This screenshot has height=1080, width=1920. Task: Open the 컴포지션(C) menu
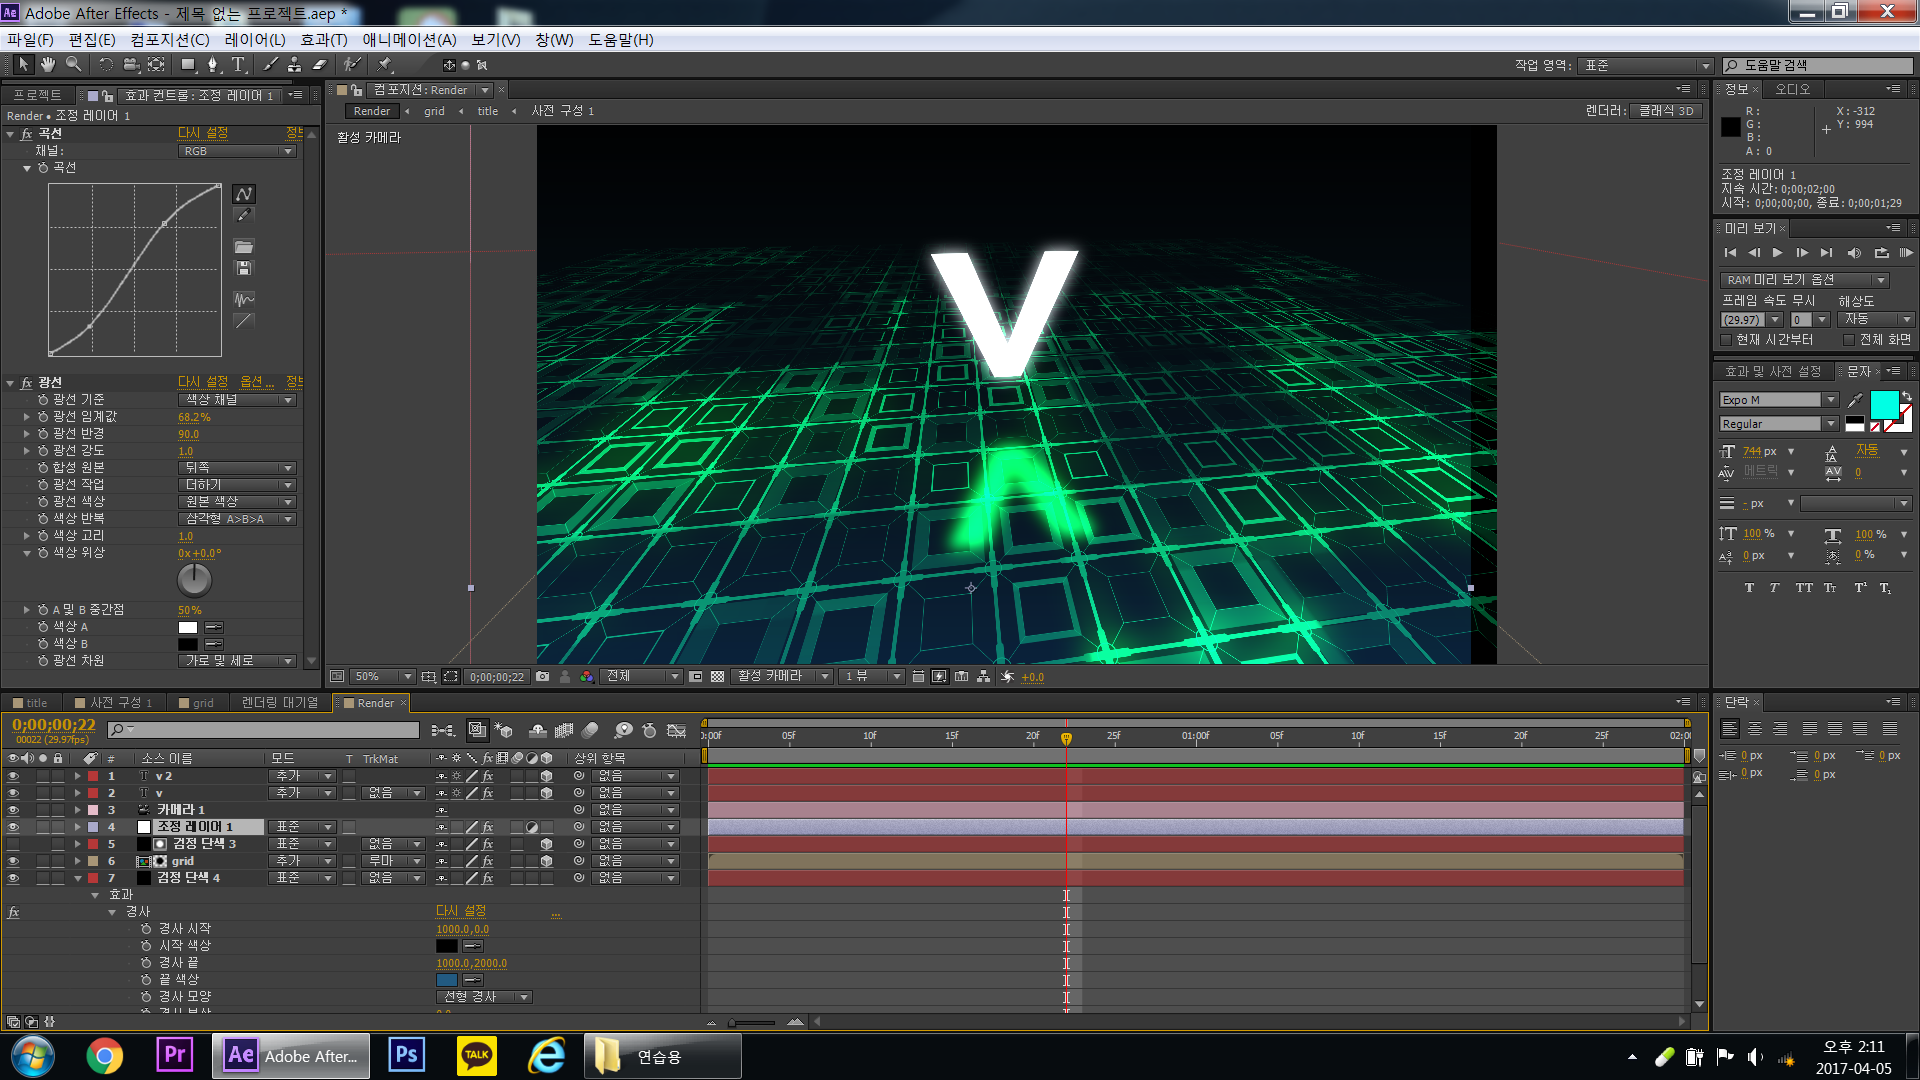coord(169,40)
